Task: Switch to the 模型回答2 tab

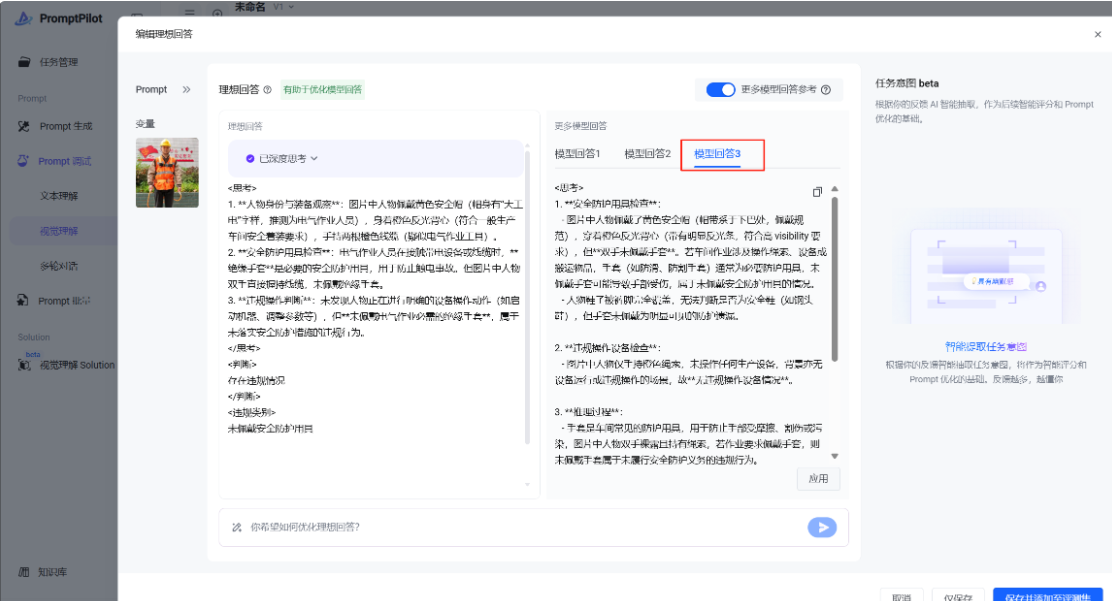Action: pos(647,153)
